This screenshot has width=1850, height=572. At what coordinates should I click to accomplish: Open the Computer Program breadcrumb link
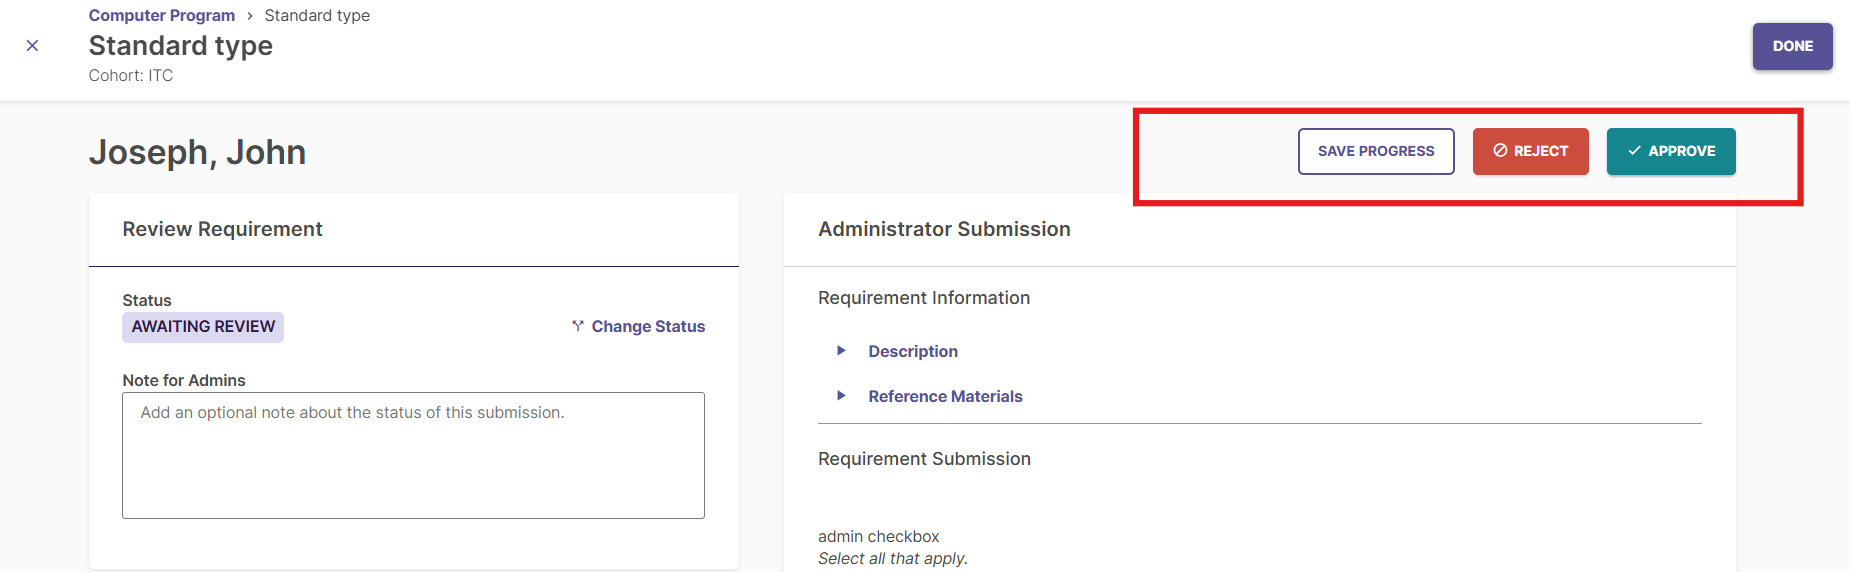162,15
